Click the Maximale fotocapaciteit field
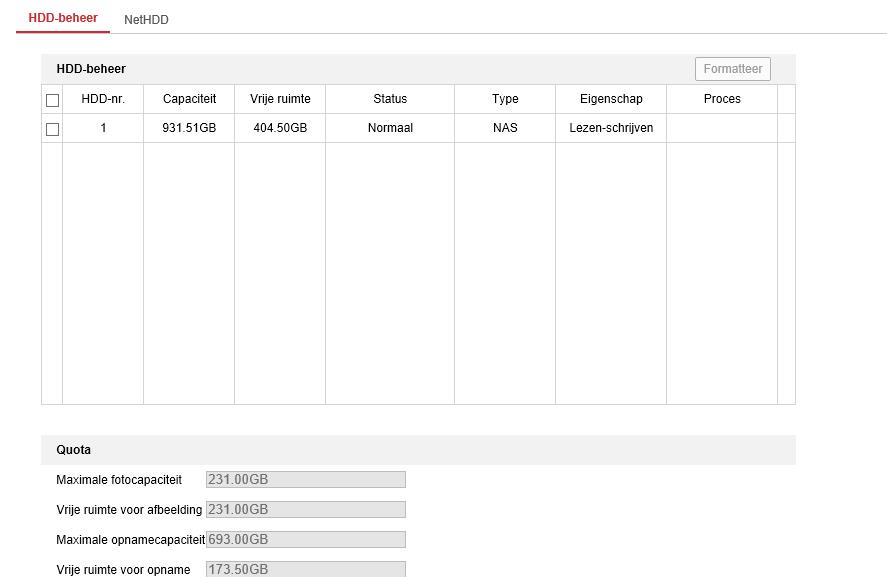 pos(305,480)
